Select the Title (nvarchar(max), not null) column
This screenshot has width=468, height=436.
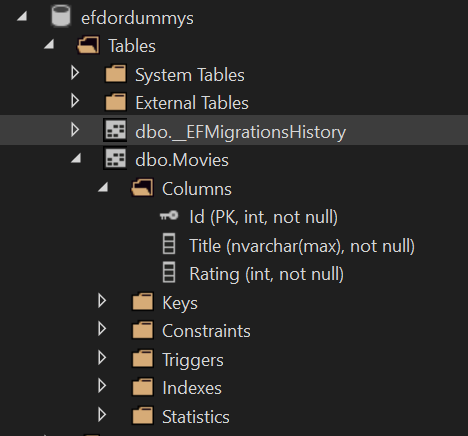pos(302,246)
